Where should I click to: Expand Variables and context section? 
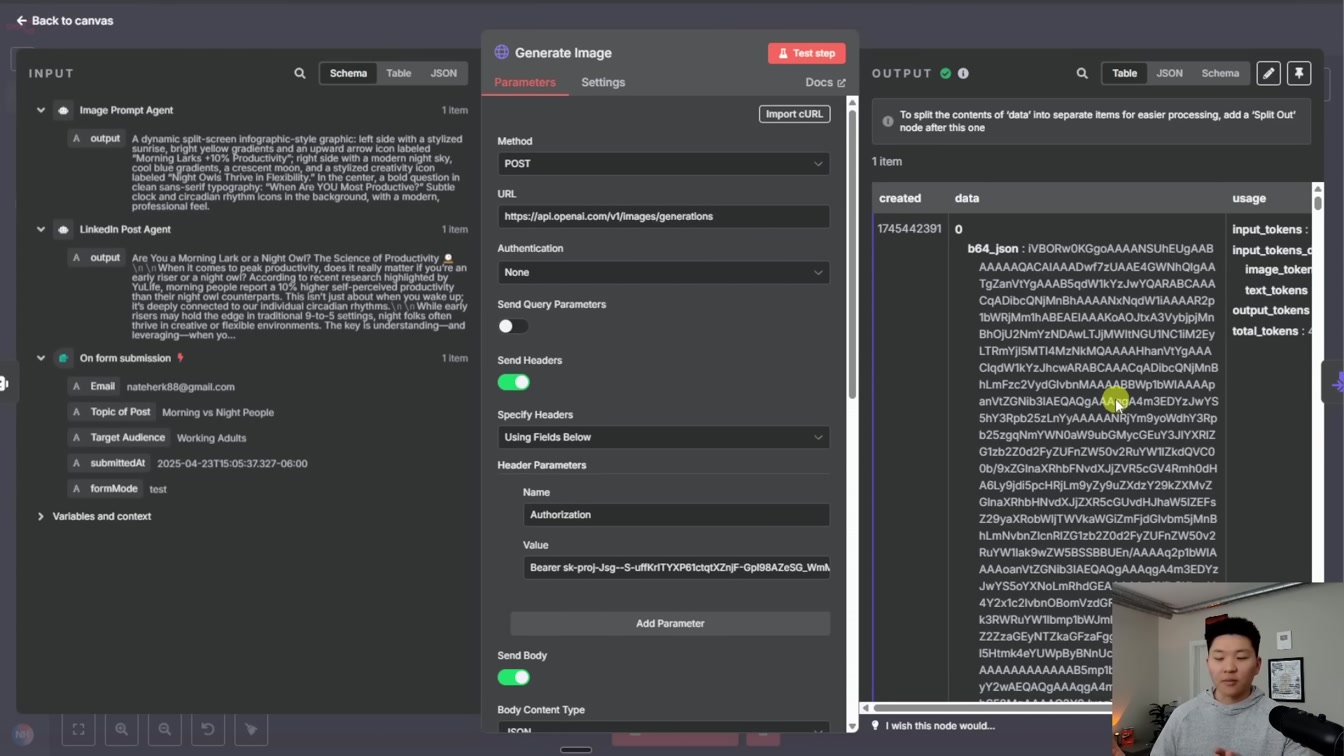41,516
